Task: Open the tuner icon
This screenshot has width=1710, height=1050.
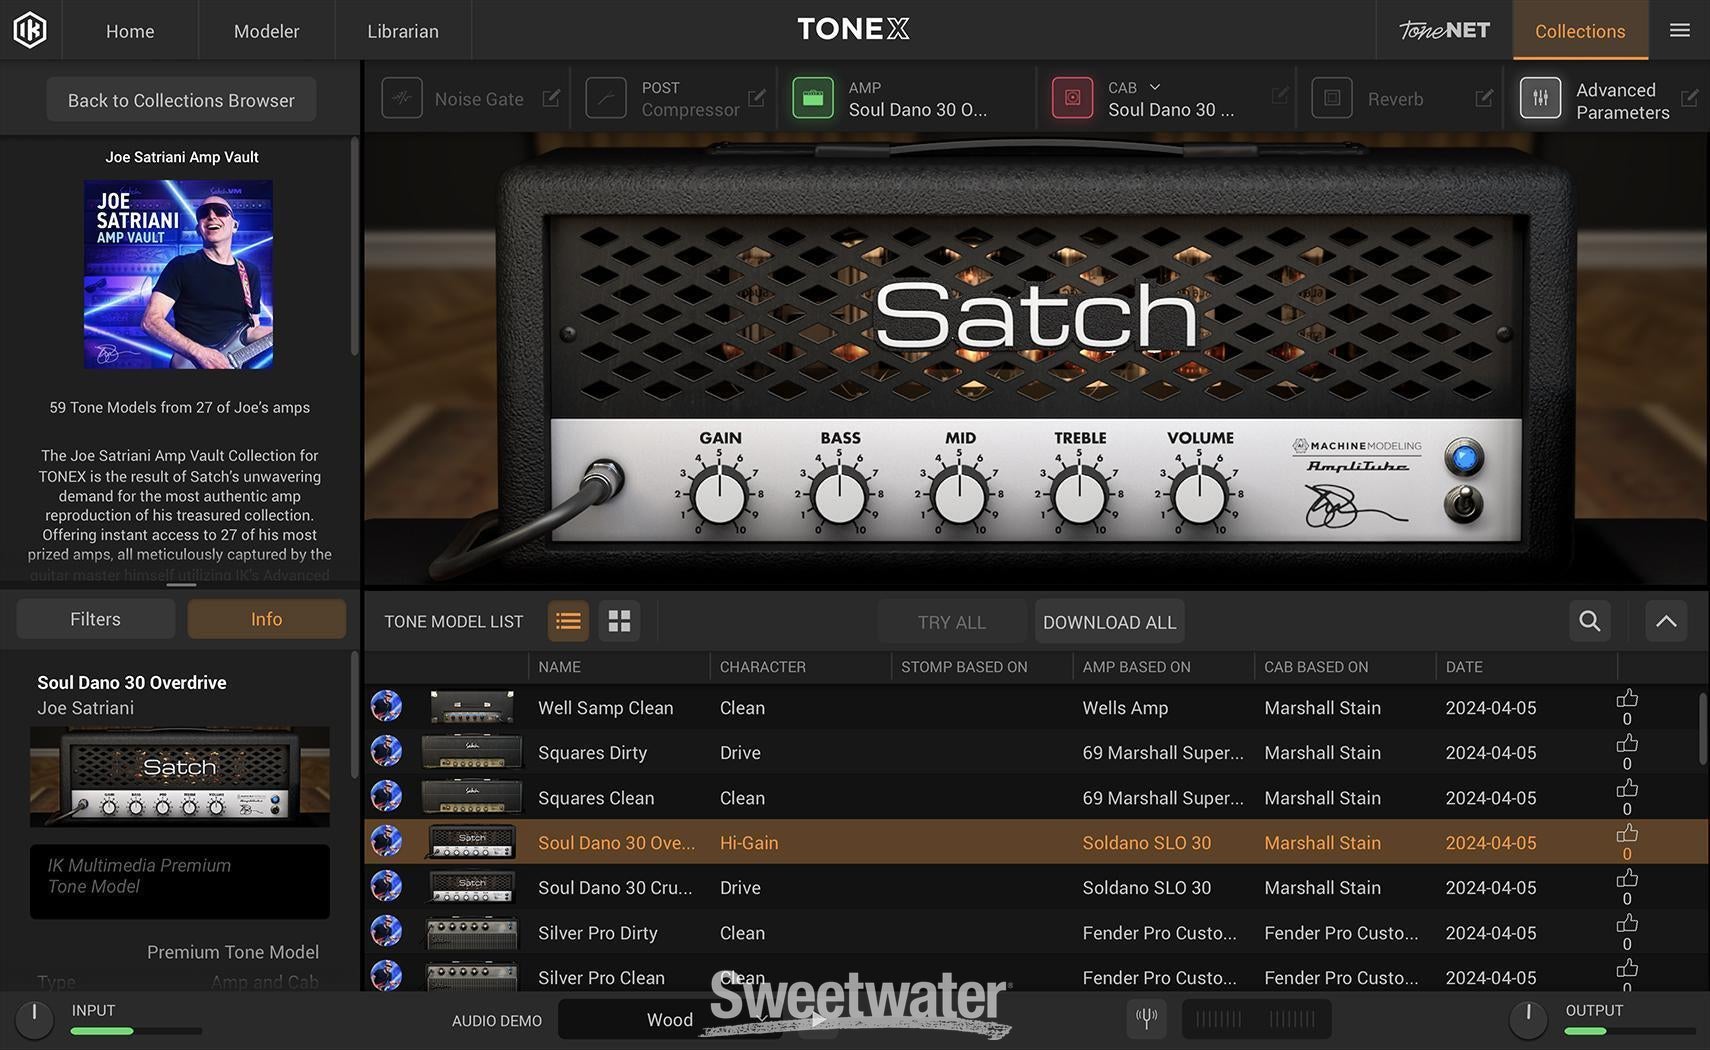Action: click(1146, 1019)
